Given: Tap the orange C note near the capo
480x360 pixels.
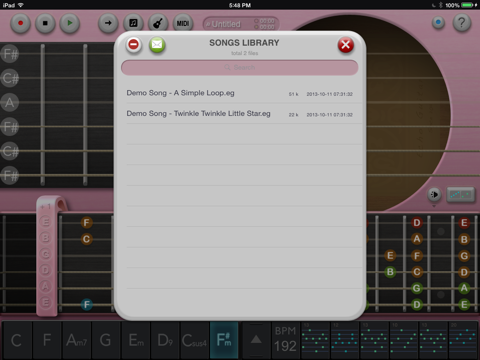Looking at the screenshot, I should coord(86,239).
